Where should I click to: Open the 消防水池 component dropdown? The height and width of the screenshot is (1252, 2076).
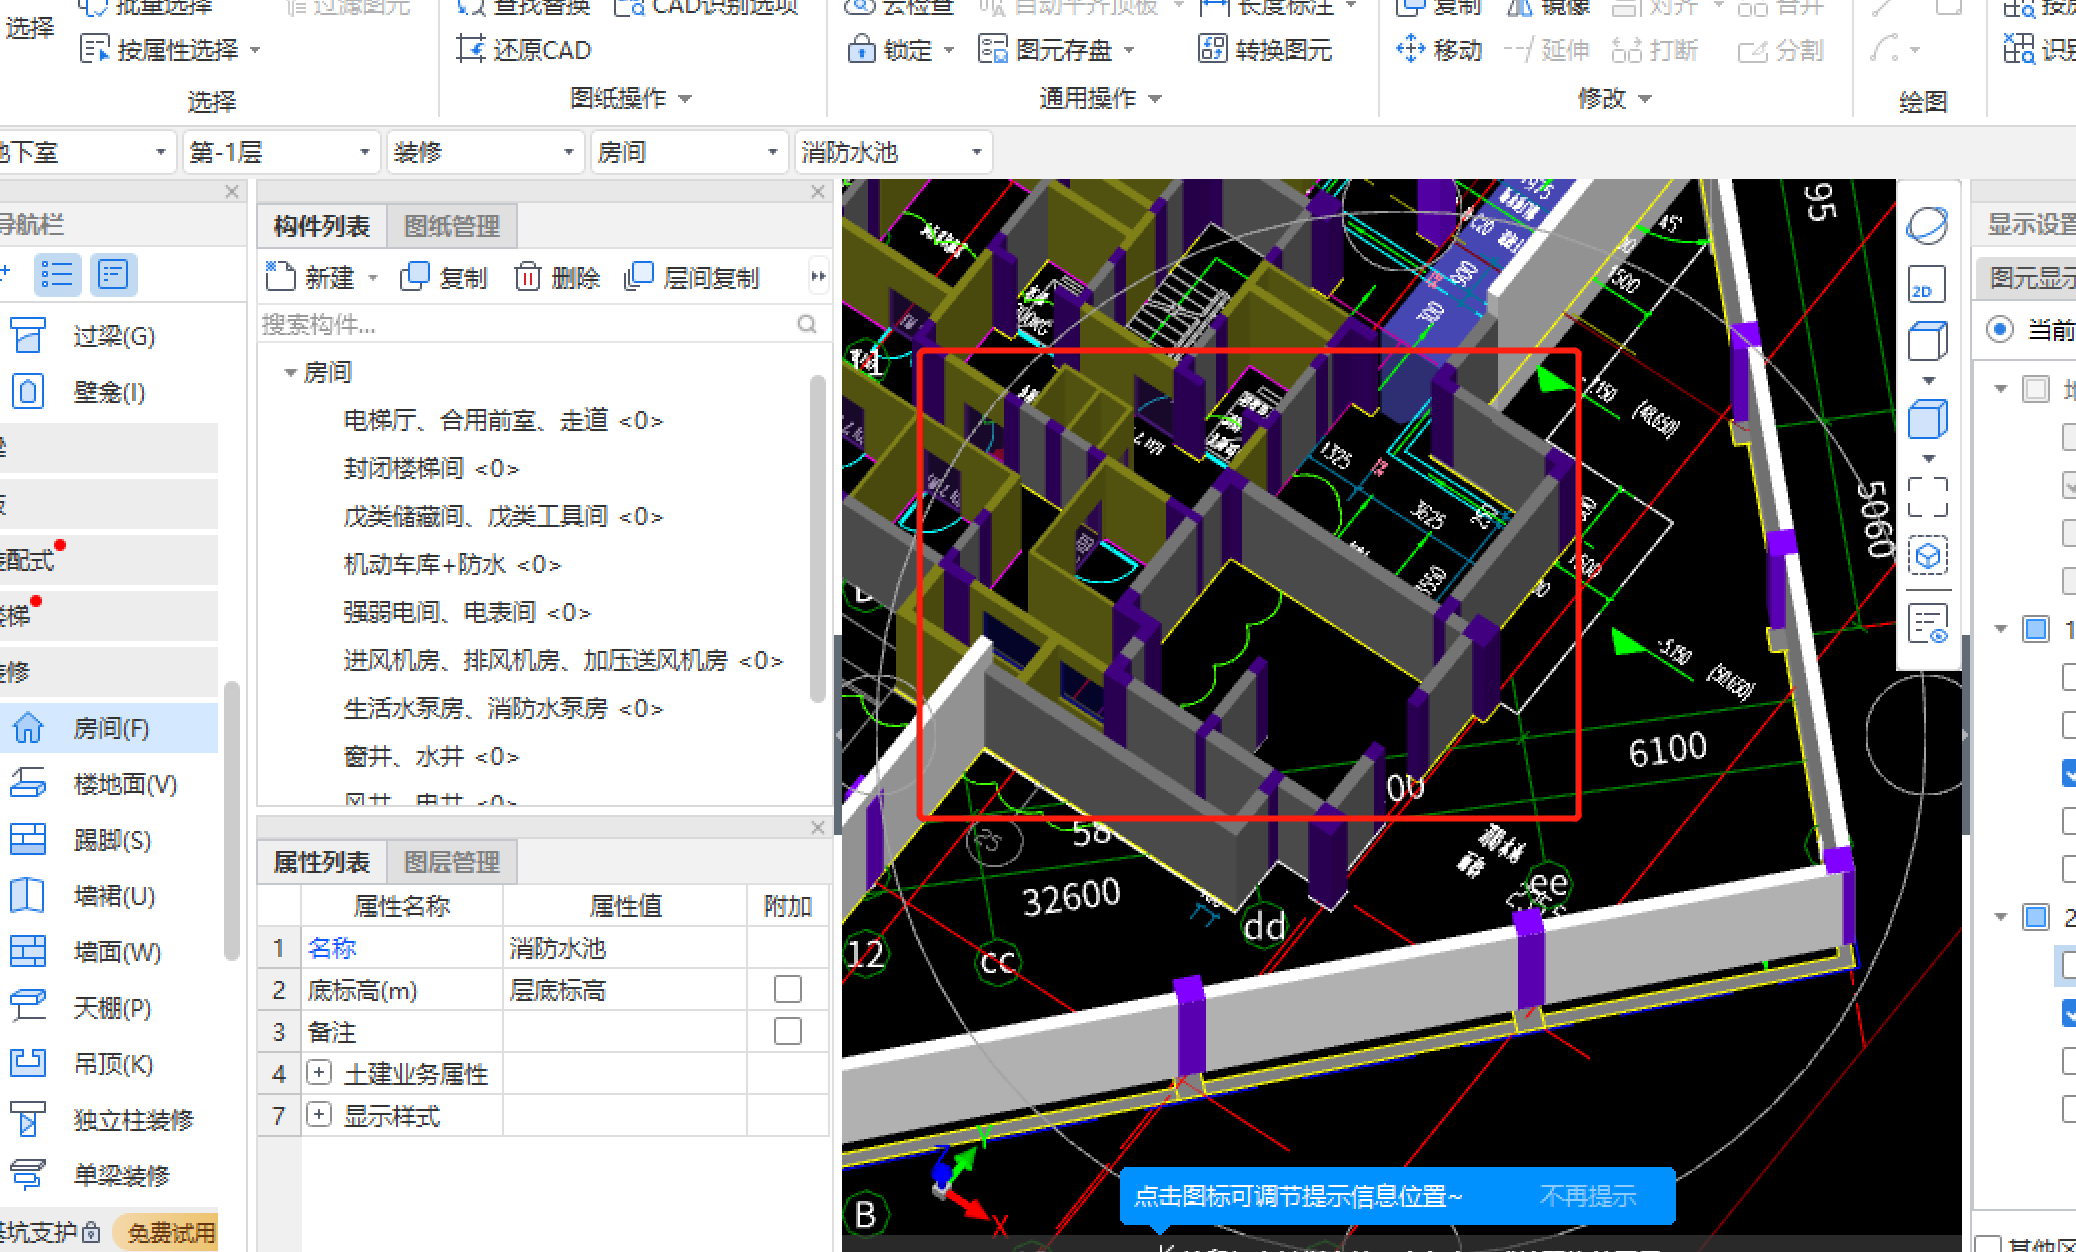point(893,152)
